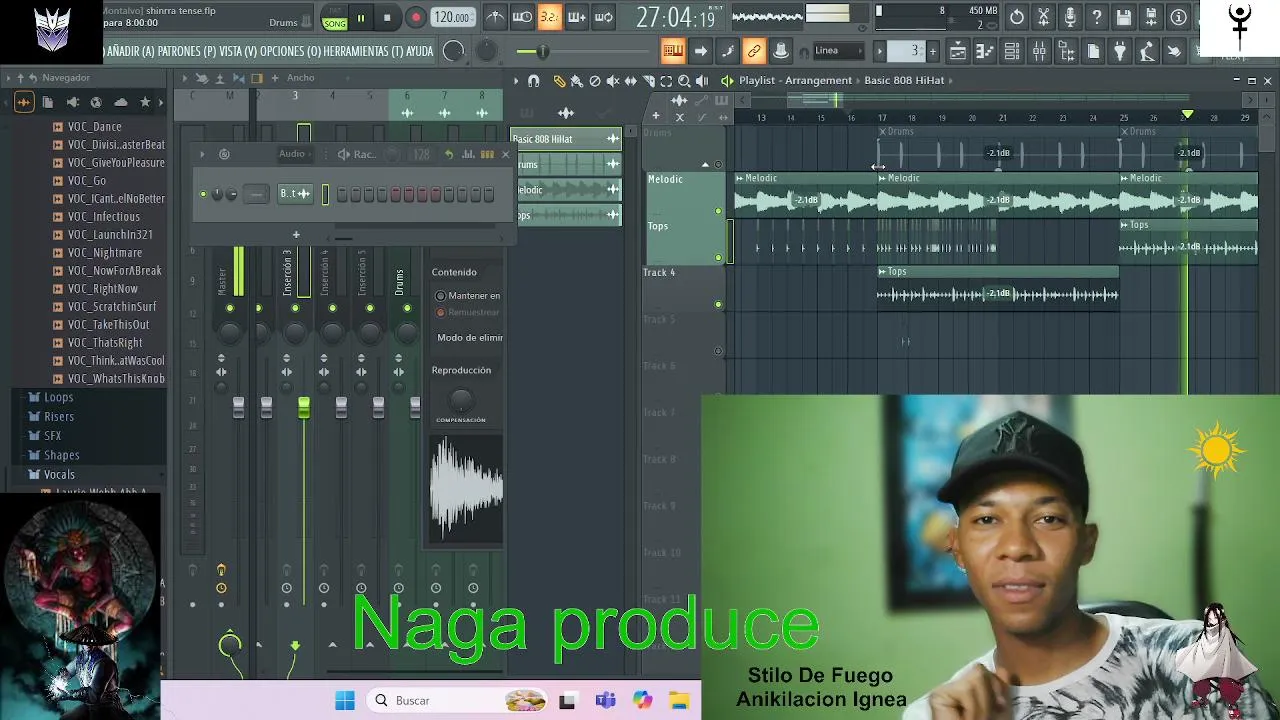Open the PATRONES menu
This screenshot has width=1280, height=720.
(186, 51)
